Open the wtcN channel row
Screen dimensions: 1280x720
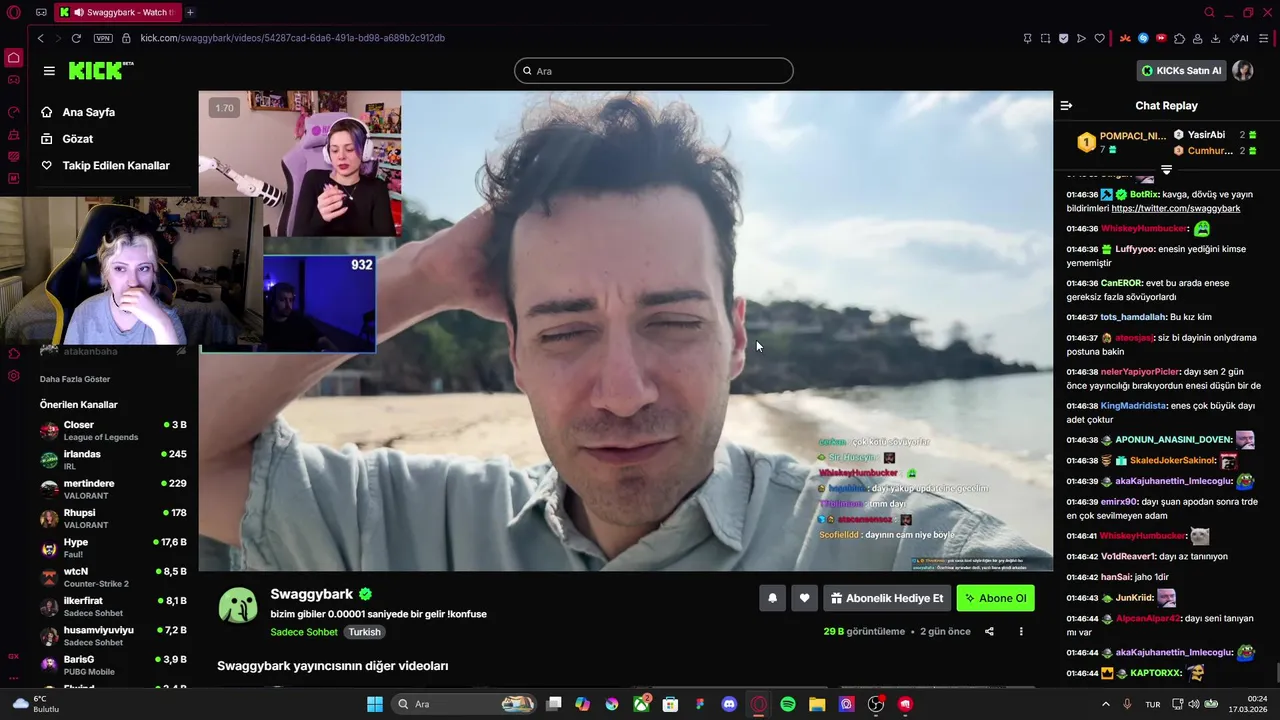click(113, 577)
